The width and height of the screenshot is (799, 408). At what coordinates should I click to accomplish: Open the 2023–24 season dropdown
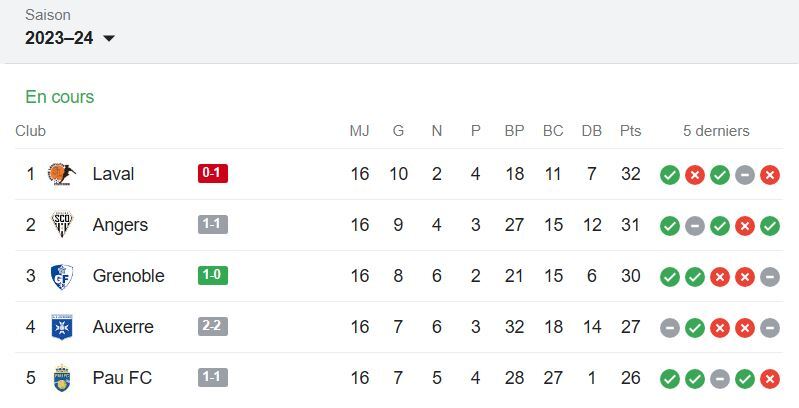[x=70, y=38]
